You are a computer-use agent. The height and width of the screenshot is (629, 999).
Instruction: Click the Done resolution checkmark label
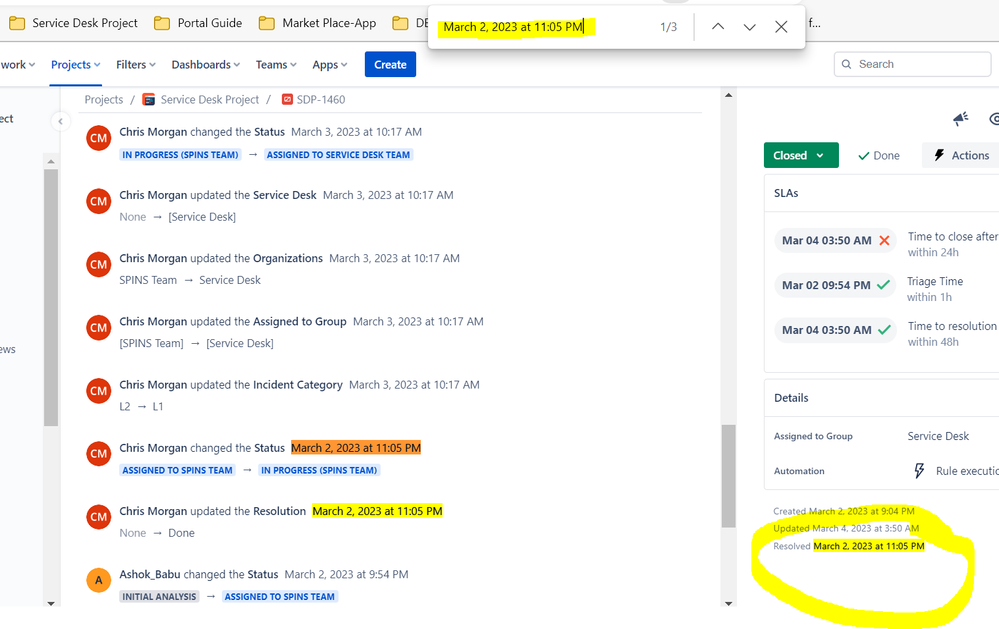879,155
